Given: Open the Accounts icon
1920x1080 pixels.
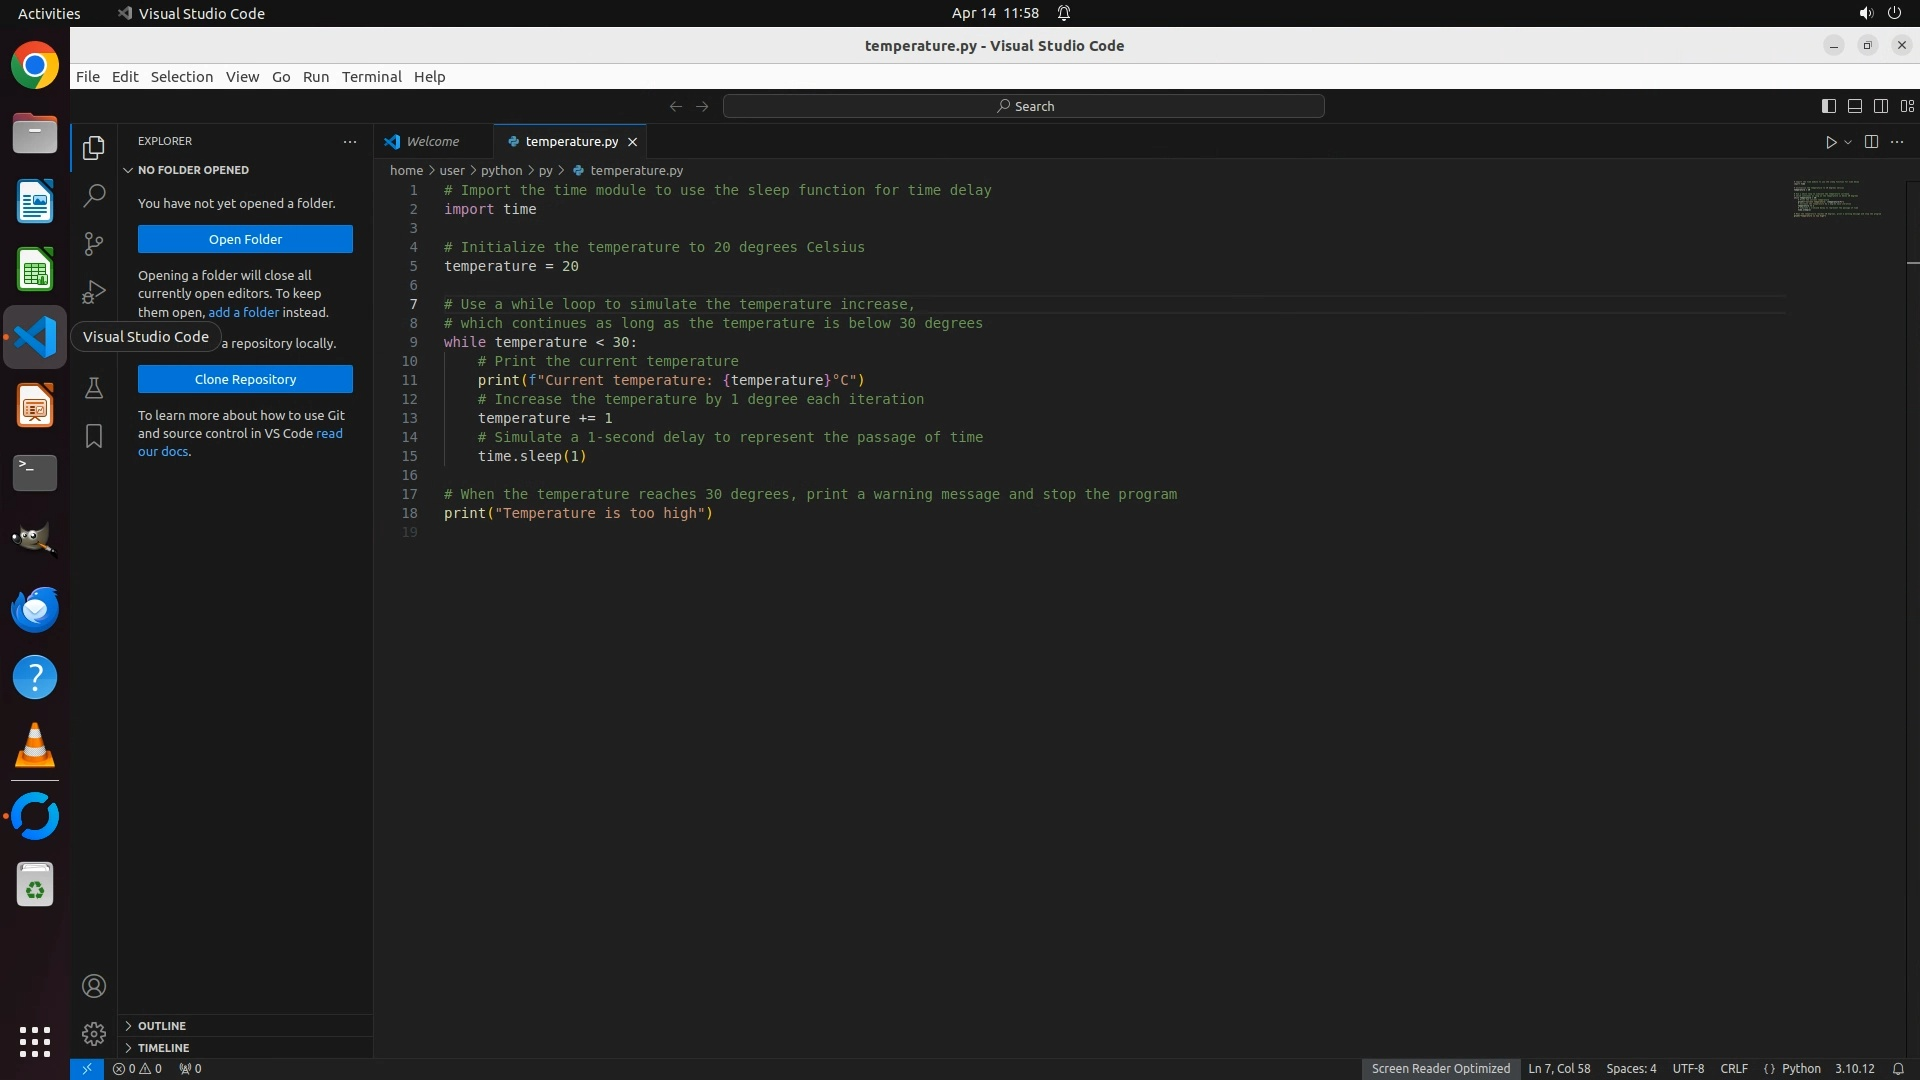Looking at the screenshot, I should pos(94,986).
